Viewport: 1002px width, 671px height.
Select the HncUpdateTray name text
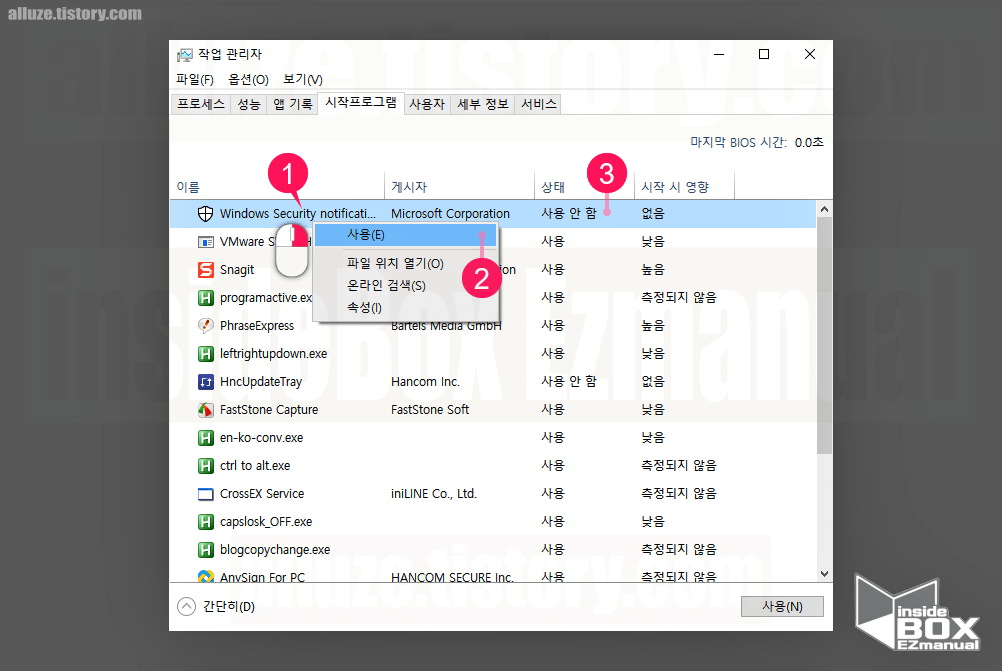click(261, 382)
